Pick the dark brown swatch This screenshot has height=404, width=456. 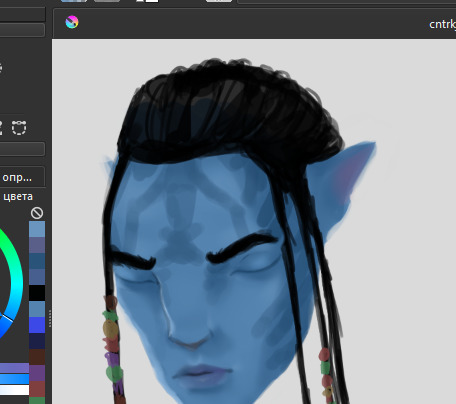coord(37,357)
